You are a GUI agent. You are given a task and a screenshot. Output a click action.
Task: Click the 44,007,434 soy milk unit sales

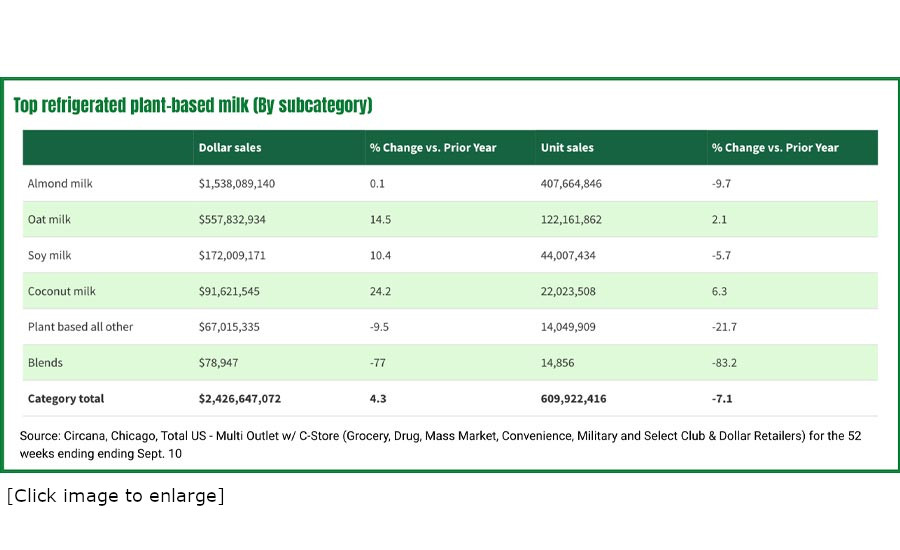(x=568, y=256)
